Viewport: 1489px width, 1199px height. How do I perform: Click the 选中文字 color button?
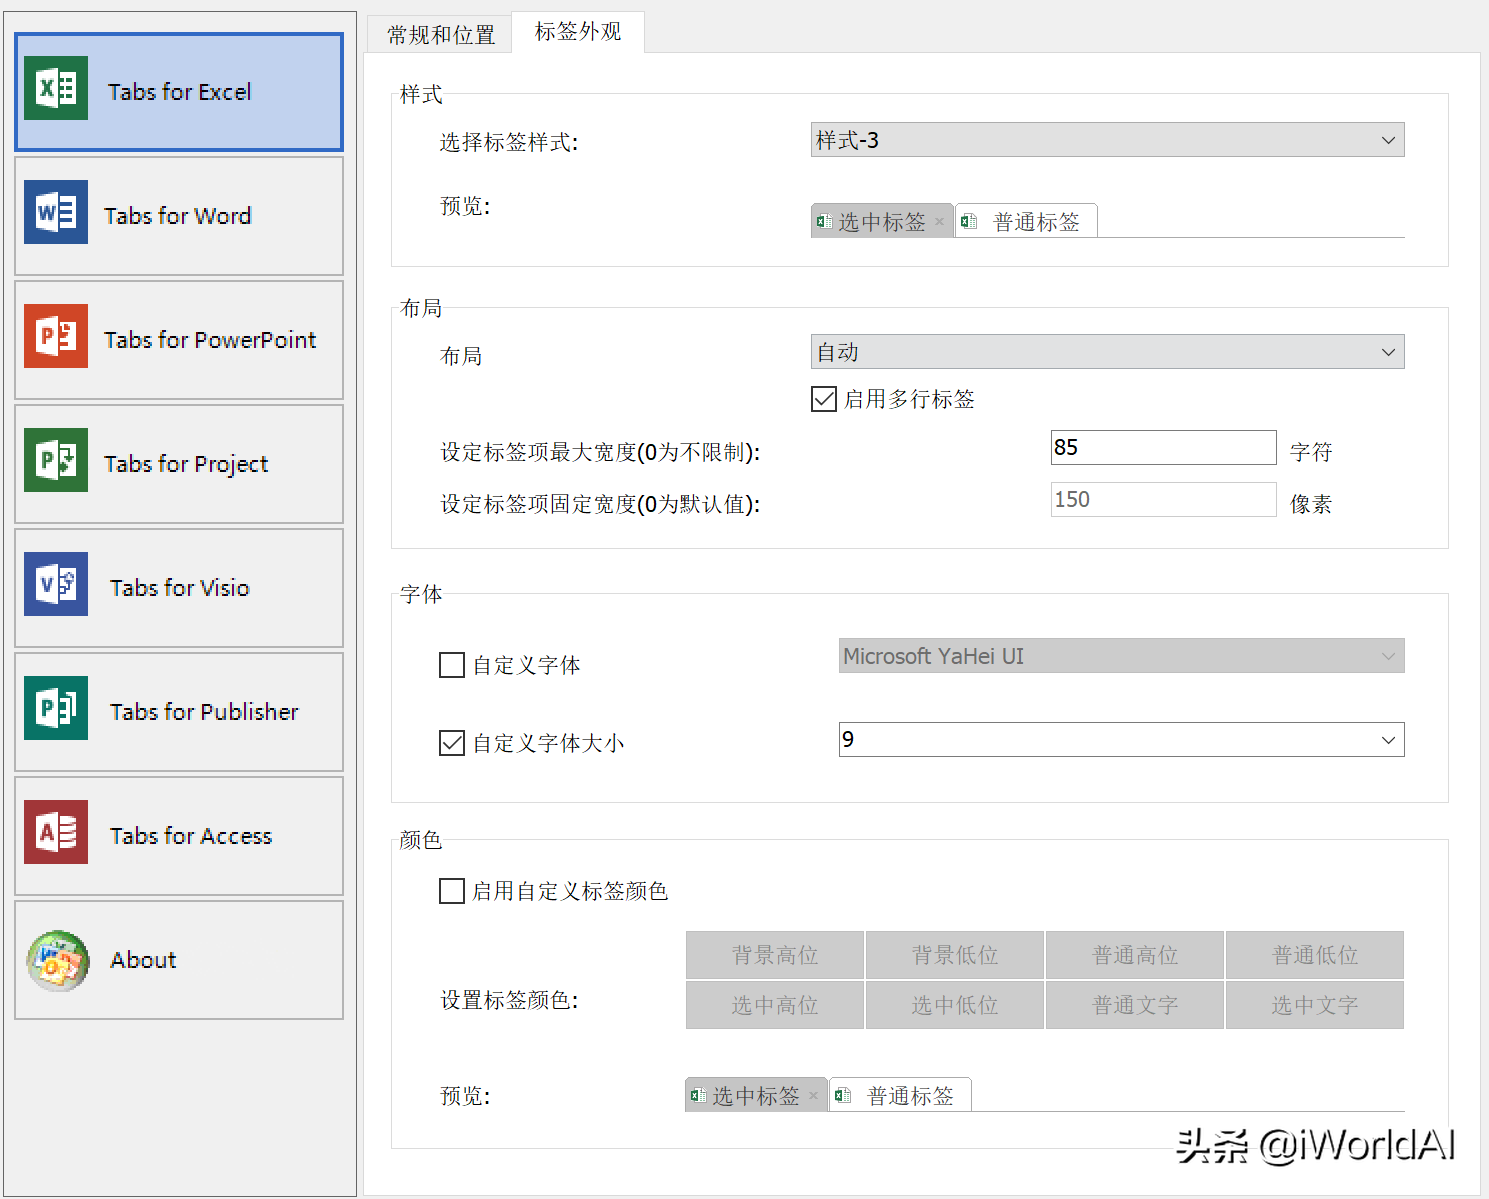click(1315, 1005)
